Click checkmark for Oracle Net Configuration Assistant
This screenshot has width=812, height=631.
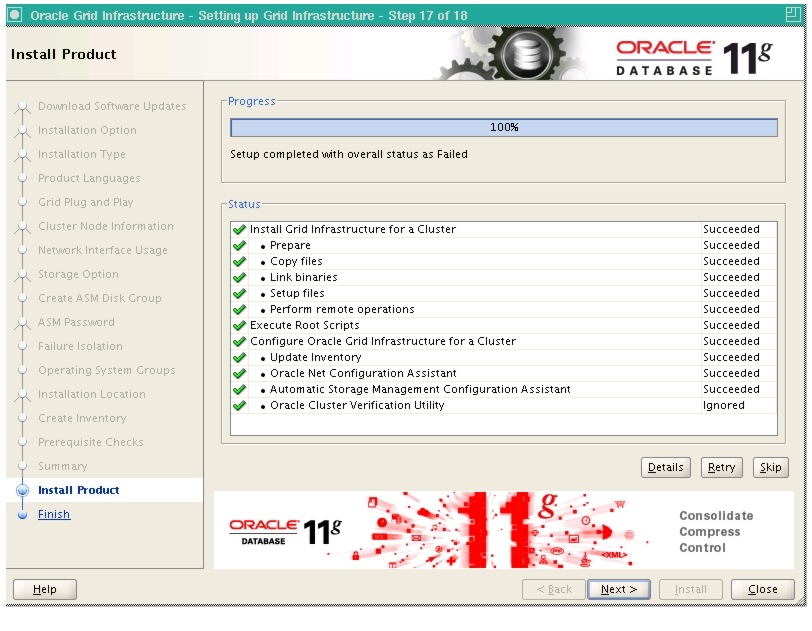click(x=239, y=374)
